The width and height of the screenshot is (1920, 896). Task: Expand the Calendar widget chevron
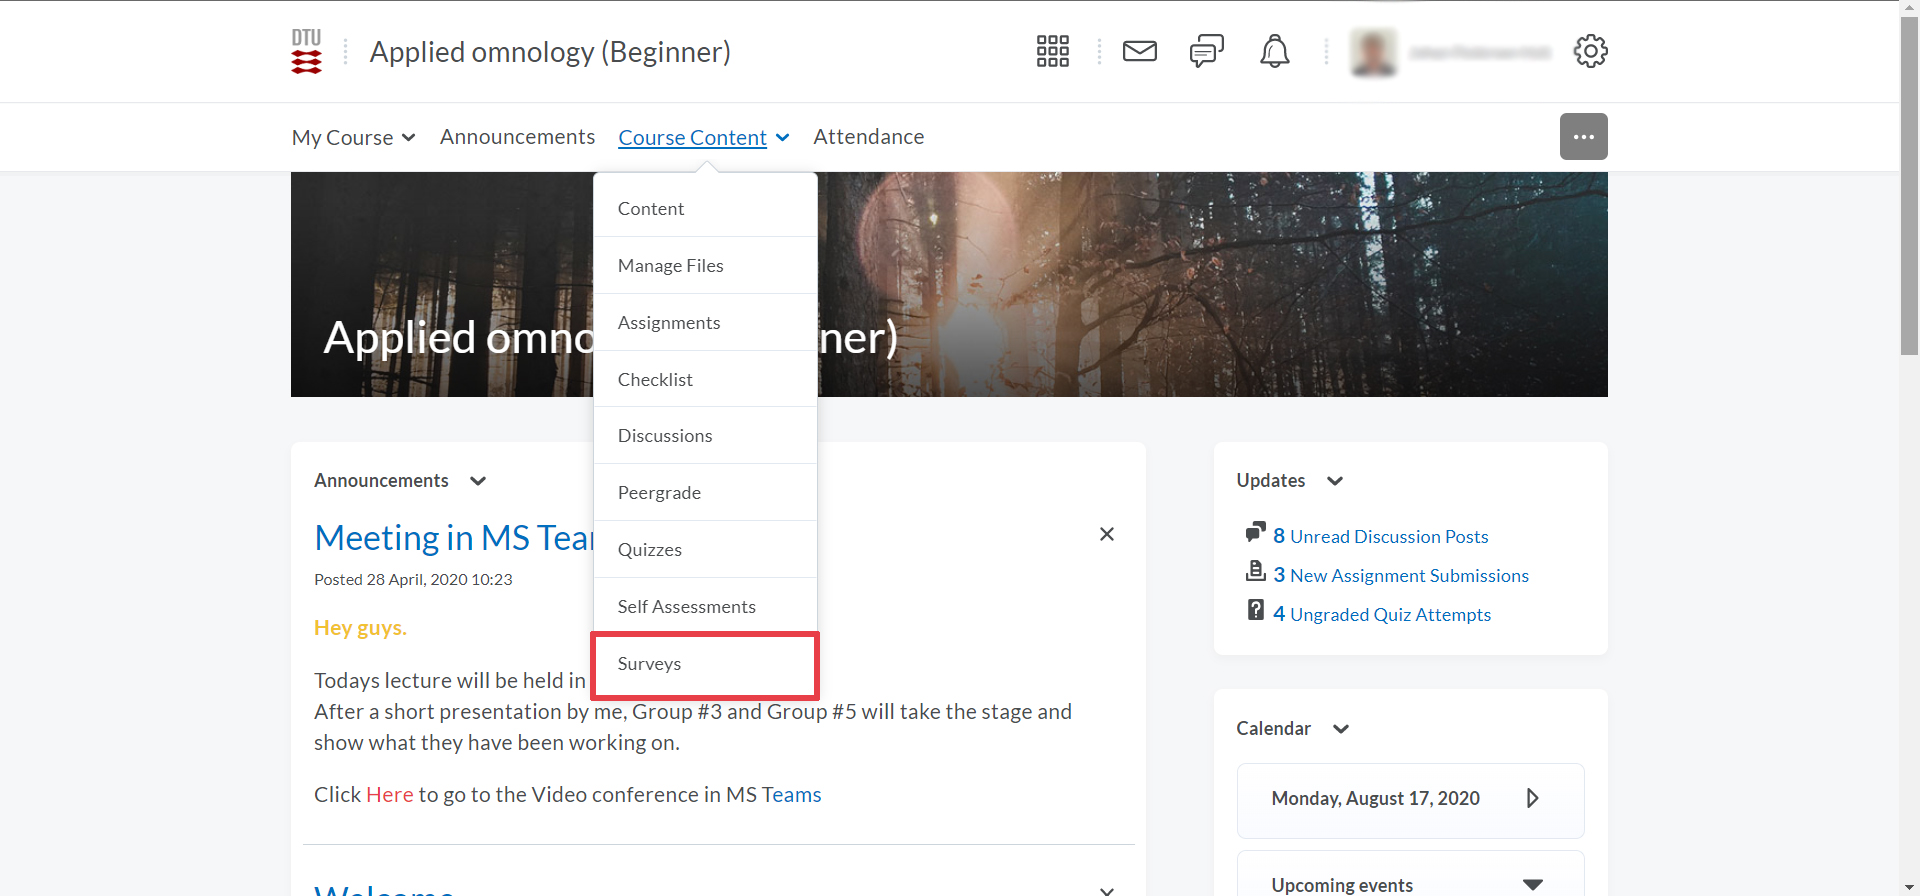(1341, 729)
